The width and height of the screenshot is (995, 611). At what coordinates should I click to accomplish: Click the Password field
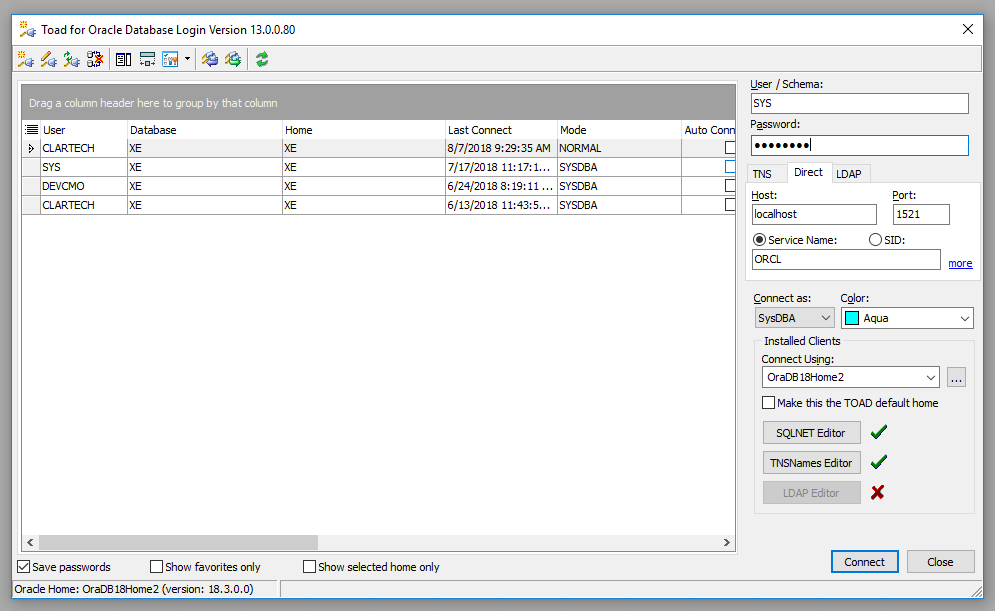point(859,145)
